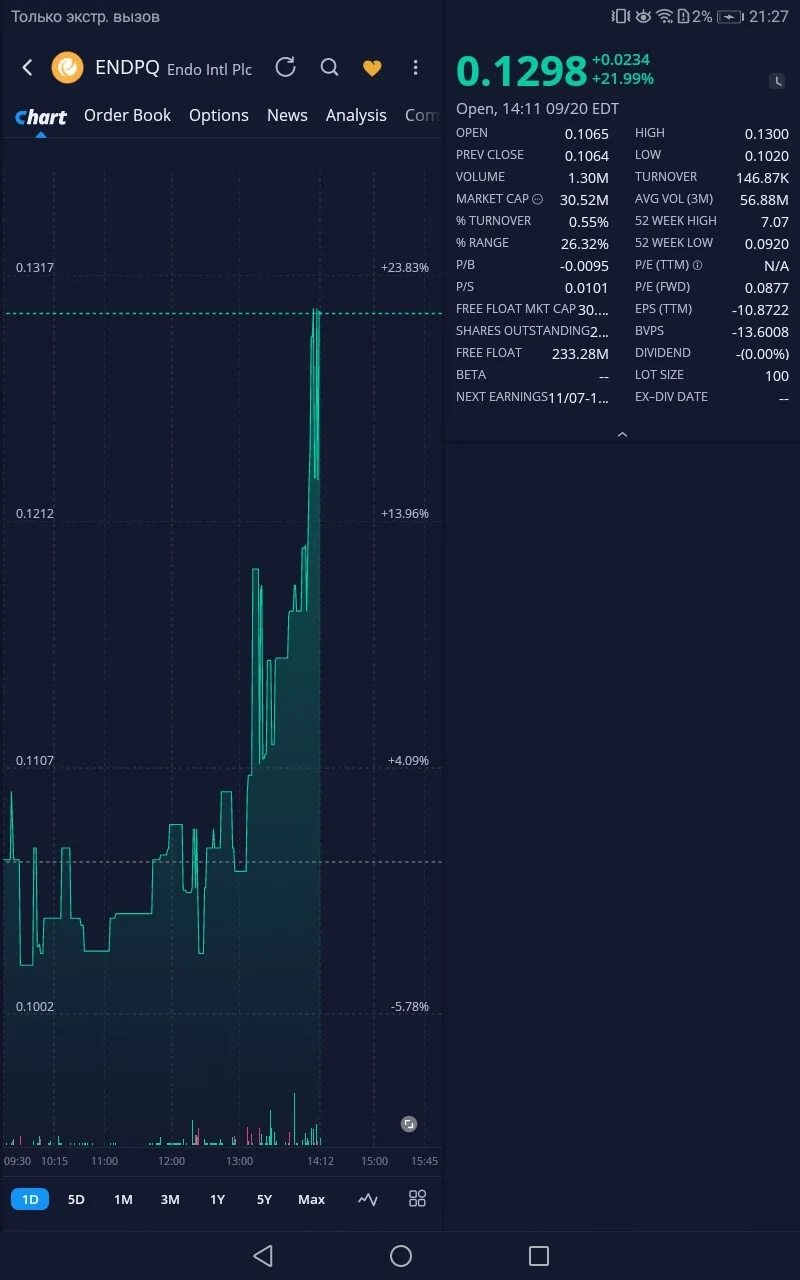
Task: Open the search magnifier icon
Action: pyautogui.click(x=329, y=67)
